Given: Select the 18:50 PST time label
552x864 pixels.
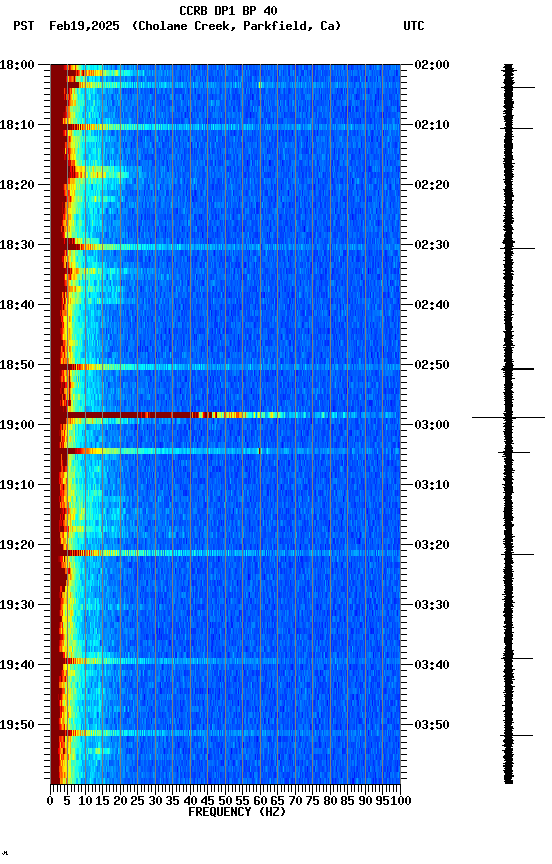Looking at the screenshot, I should tap(17, 365).
